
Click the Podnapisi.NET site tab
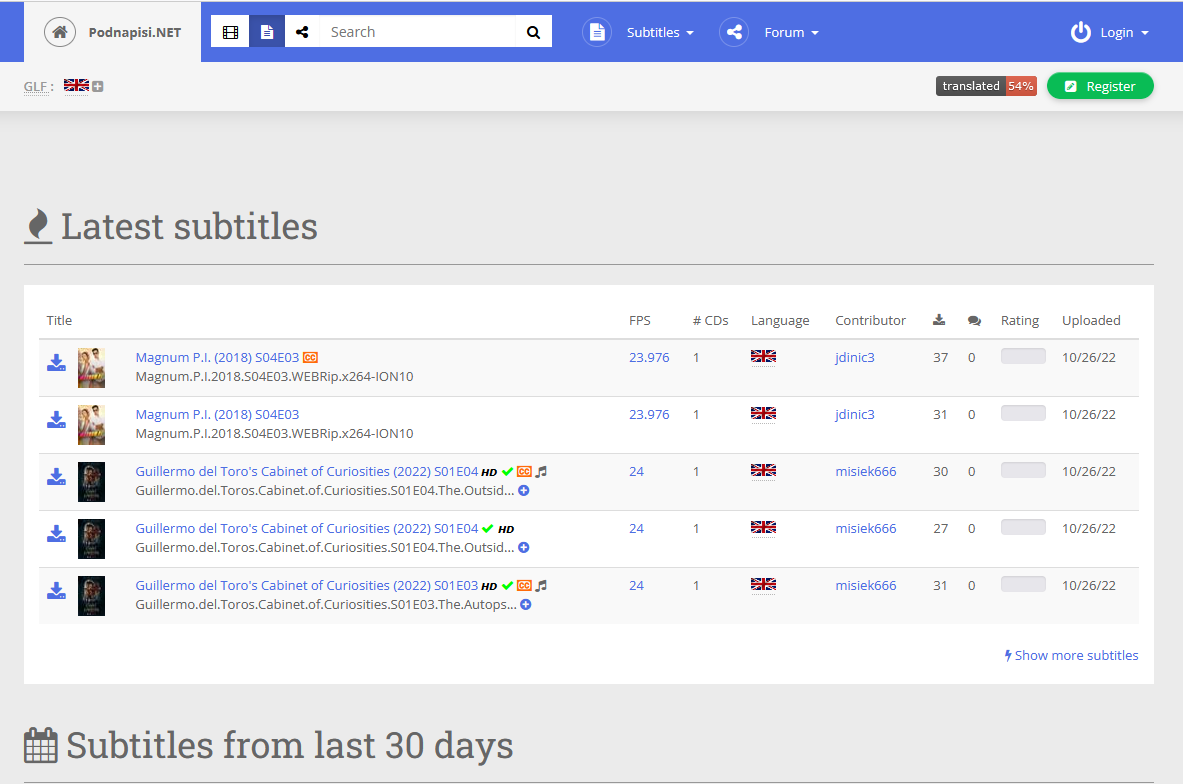(x=112, y=32)
